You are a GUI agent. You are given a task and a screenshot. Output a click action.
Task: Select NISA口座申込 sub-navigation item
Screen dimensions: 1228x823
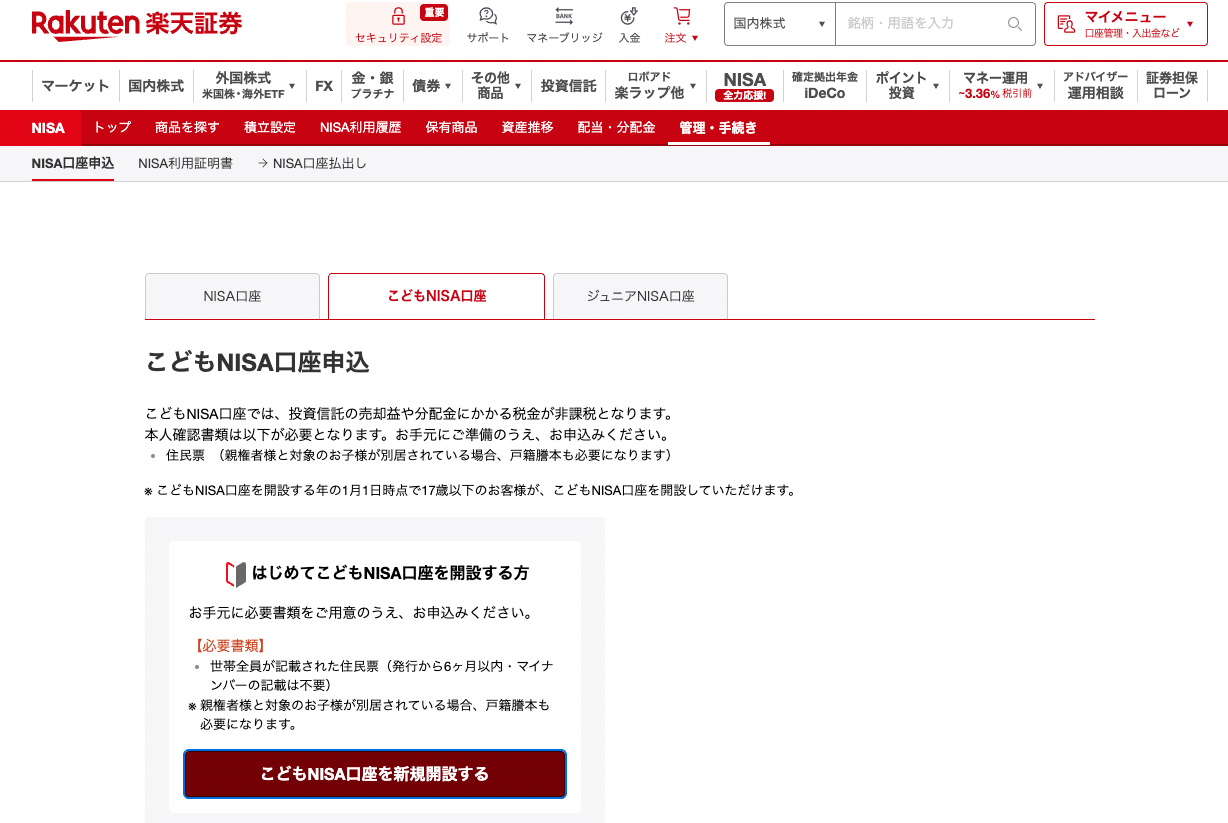(73, 163)
